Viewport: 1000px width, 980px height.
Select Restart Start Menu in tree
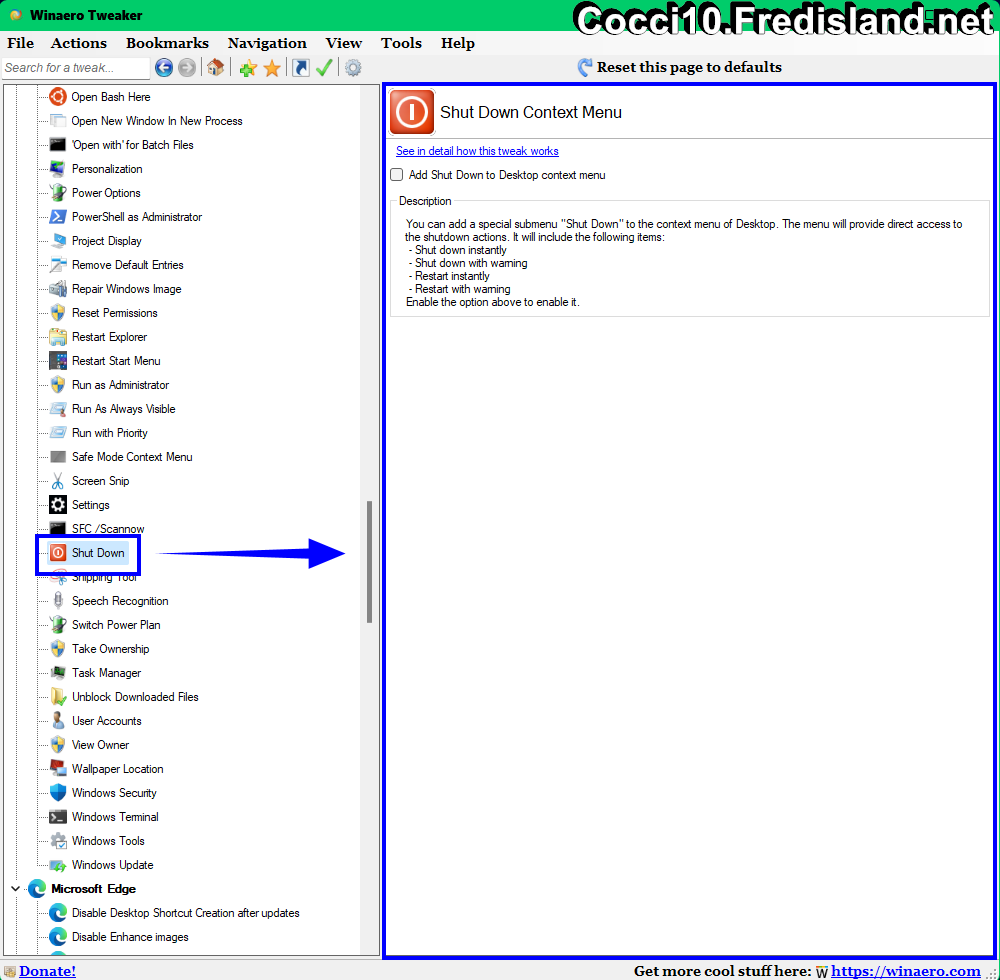coord(116,361)
